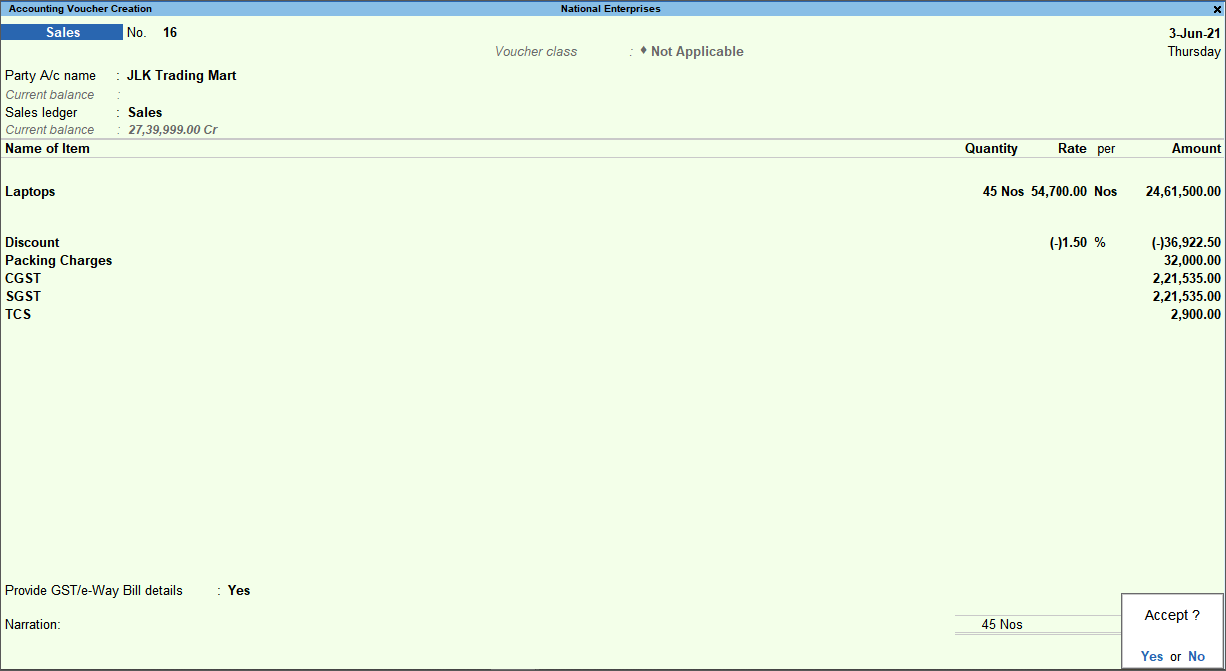This screenshot has width=1226, height=671.
Task: Click the Sales ledger field
Action: tap(145, 112)
